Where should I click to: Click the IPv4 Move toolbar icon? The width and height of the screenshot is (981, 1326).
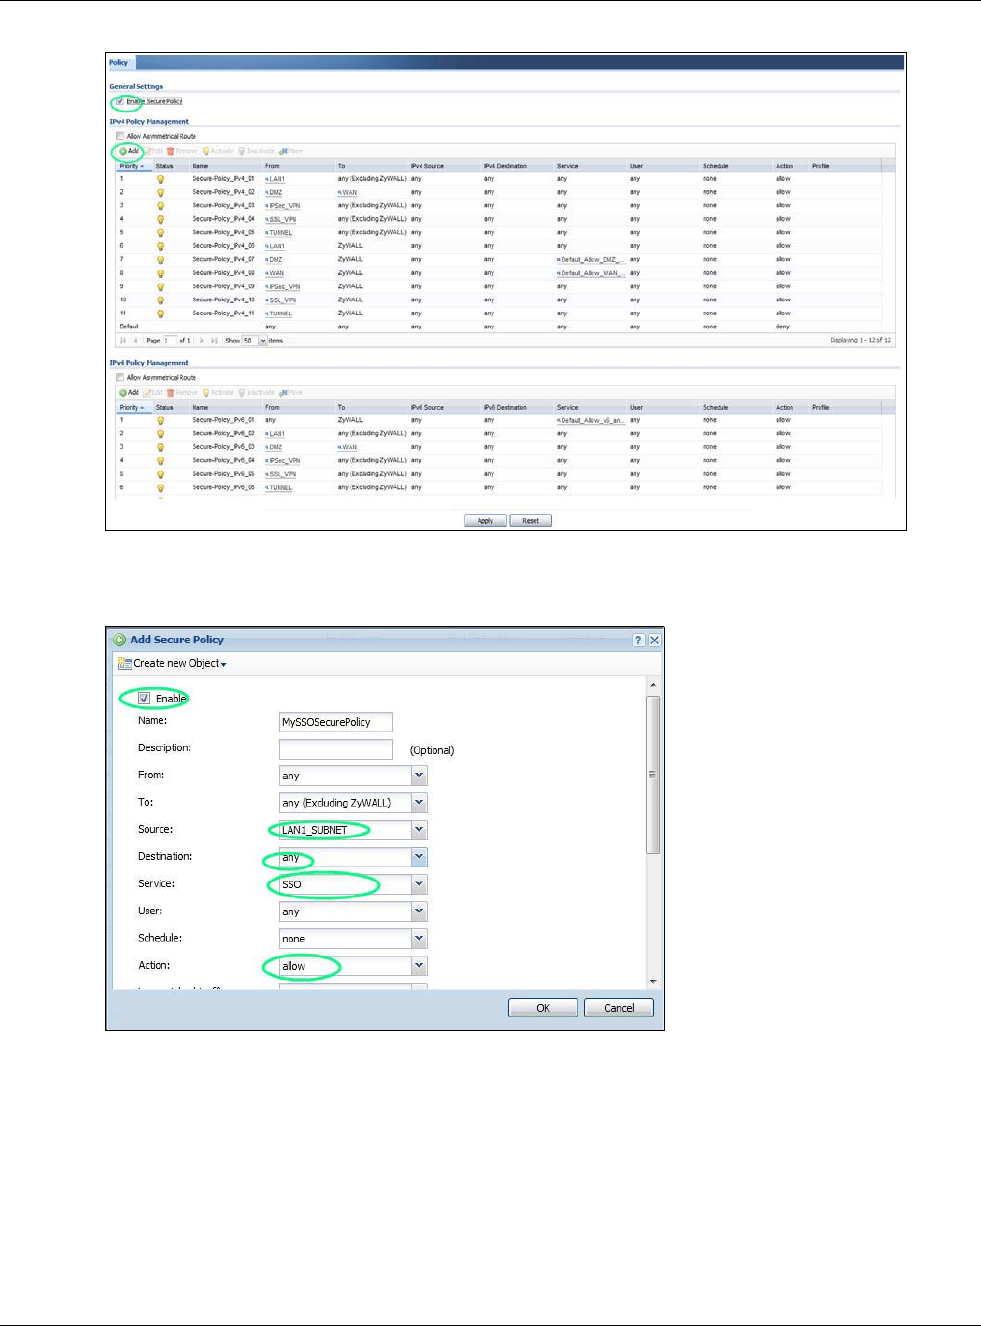[283, 151]
